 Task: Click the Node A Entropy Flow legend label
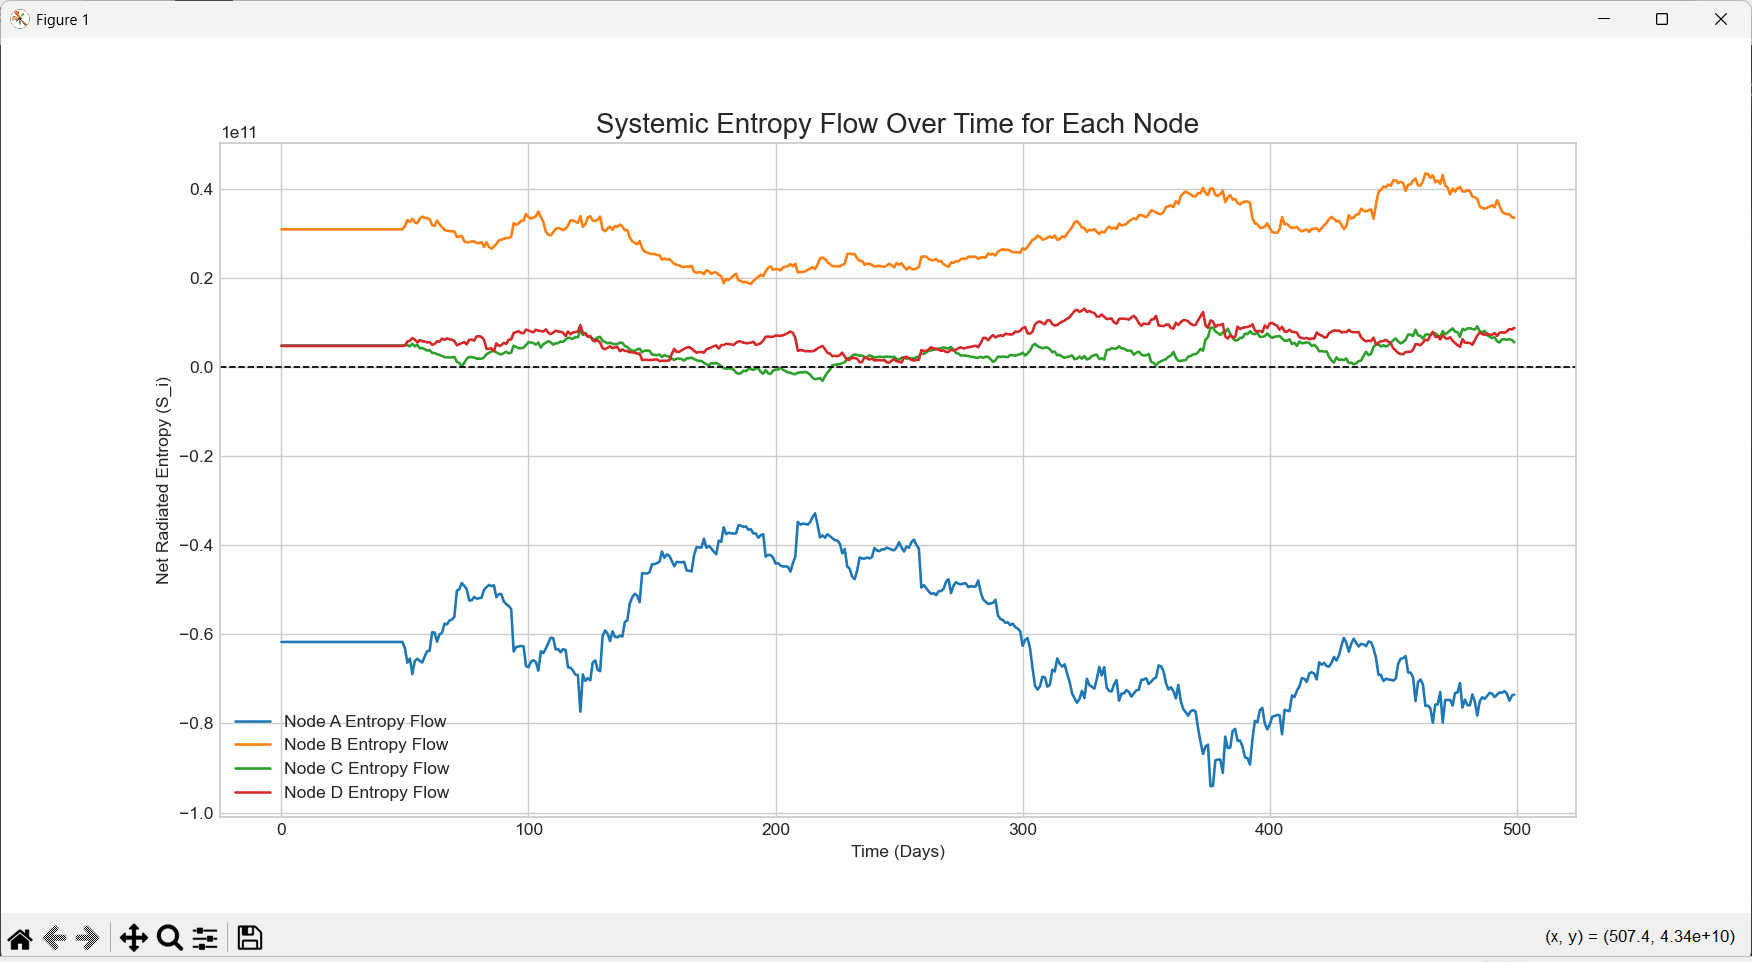(x=365, y=721)
